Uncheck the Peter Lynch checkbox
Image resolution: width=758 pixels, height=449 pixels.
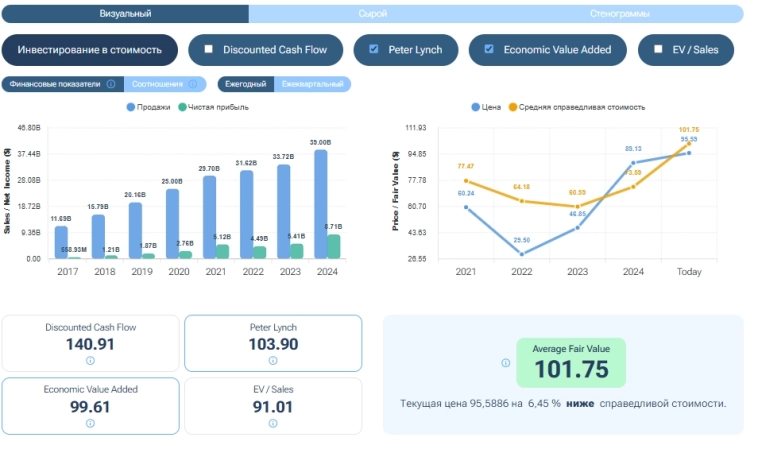374,49
